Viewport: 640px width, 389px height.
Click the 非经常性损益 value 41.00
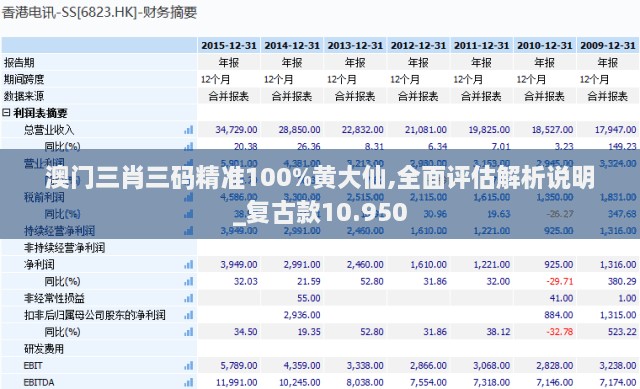click(x=562, y=298)
